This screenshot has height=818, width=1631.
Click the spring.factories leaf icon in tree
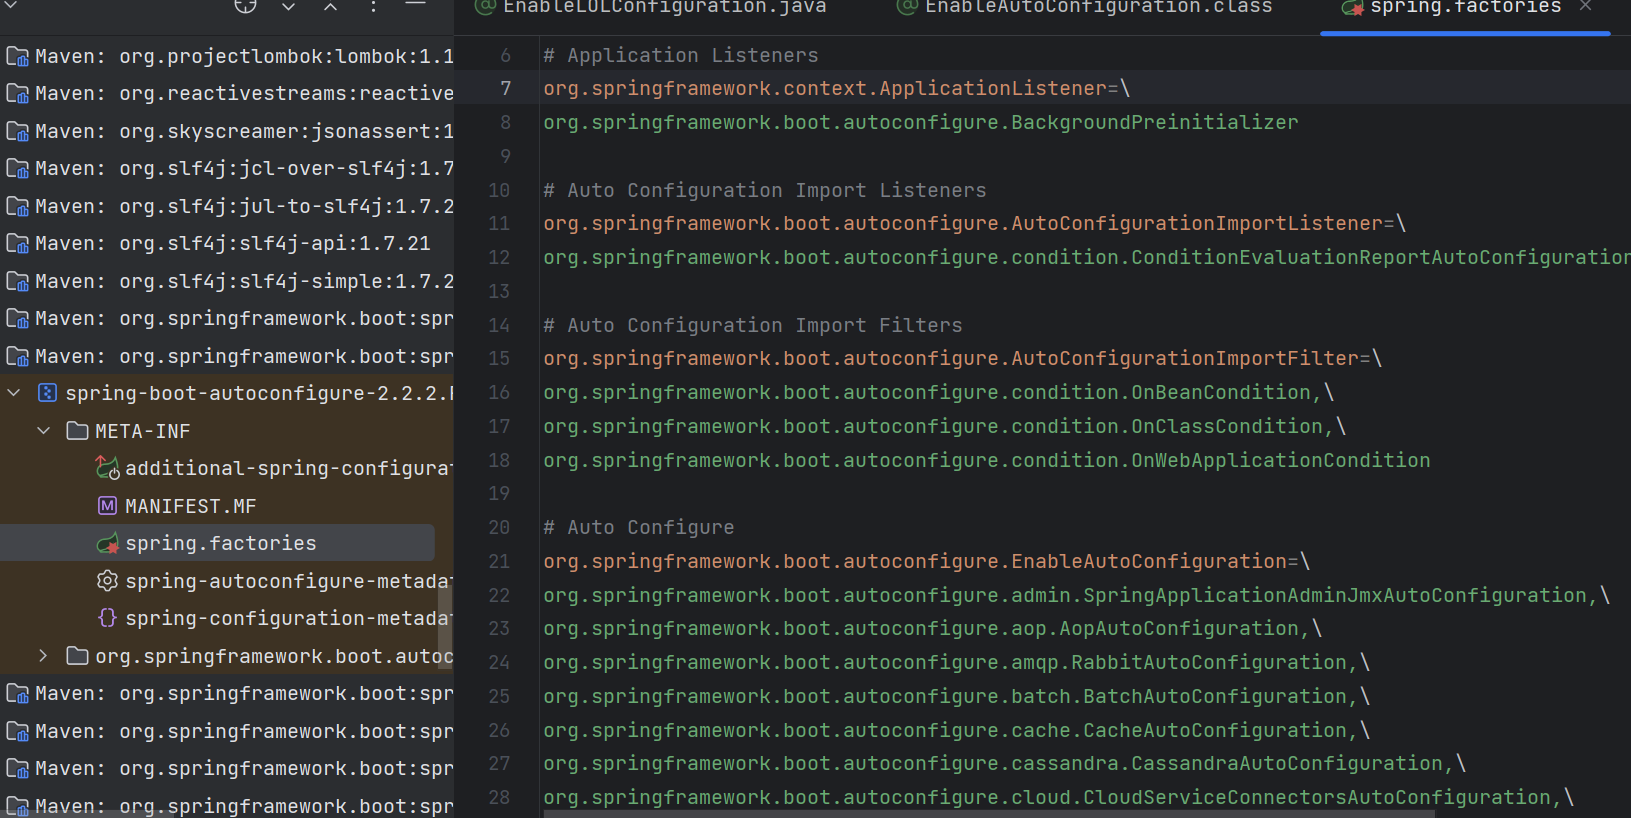(107, 543)
